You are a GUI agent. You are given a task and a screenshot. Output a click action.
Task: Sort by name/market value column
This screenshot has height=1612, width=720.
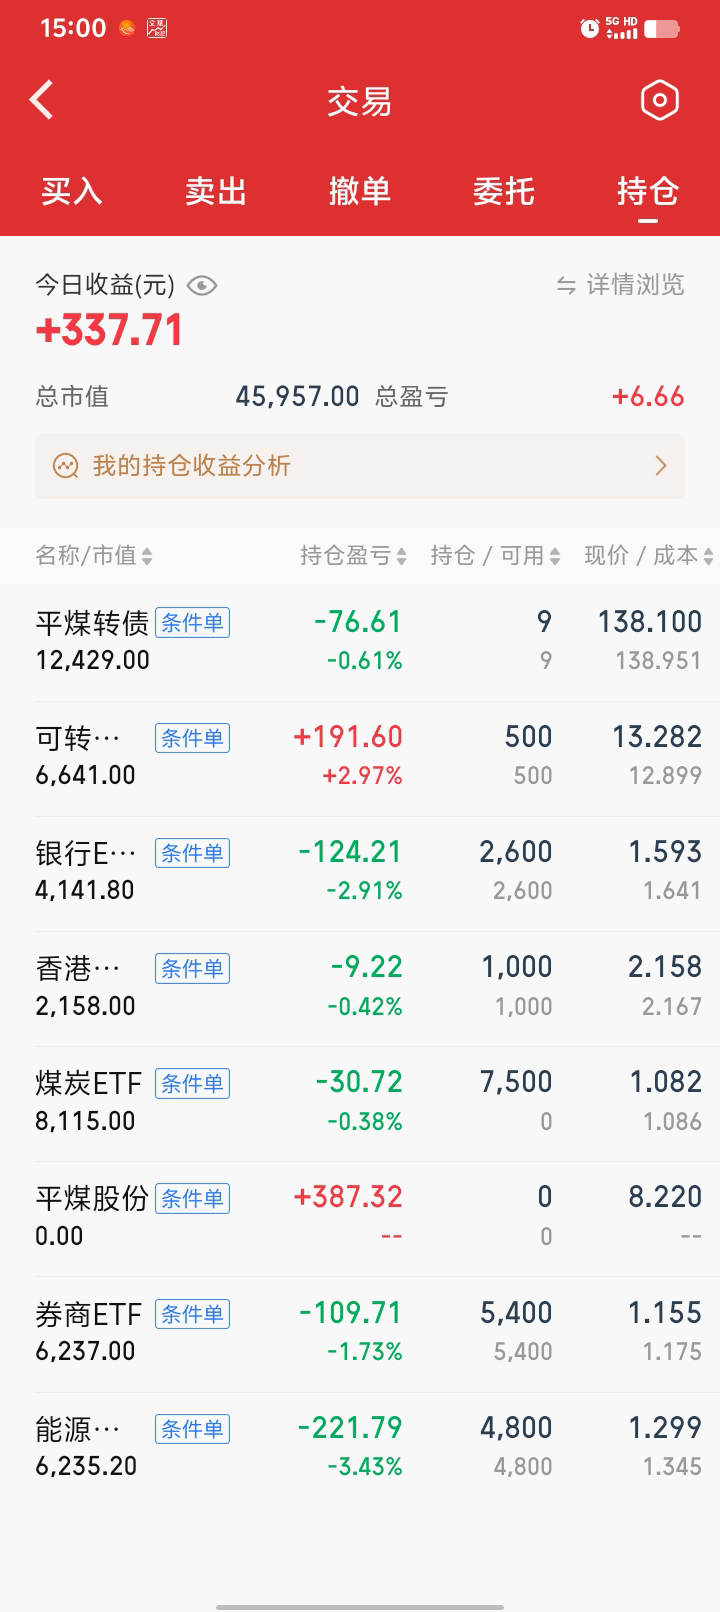pos(94,556)
